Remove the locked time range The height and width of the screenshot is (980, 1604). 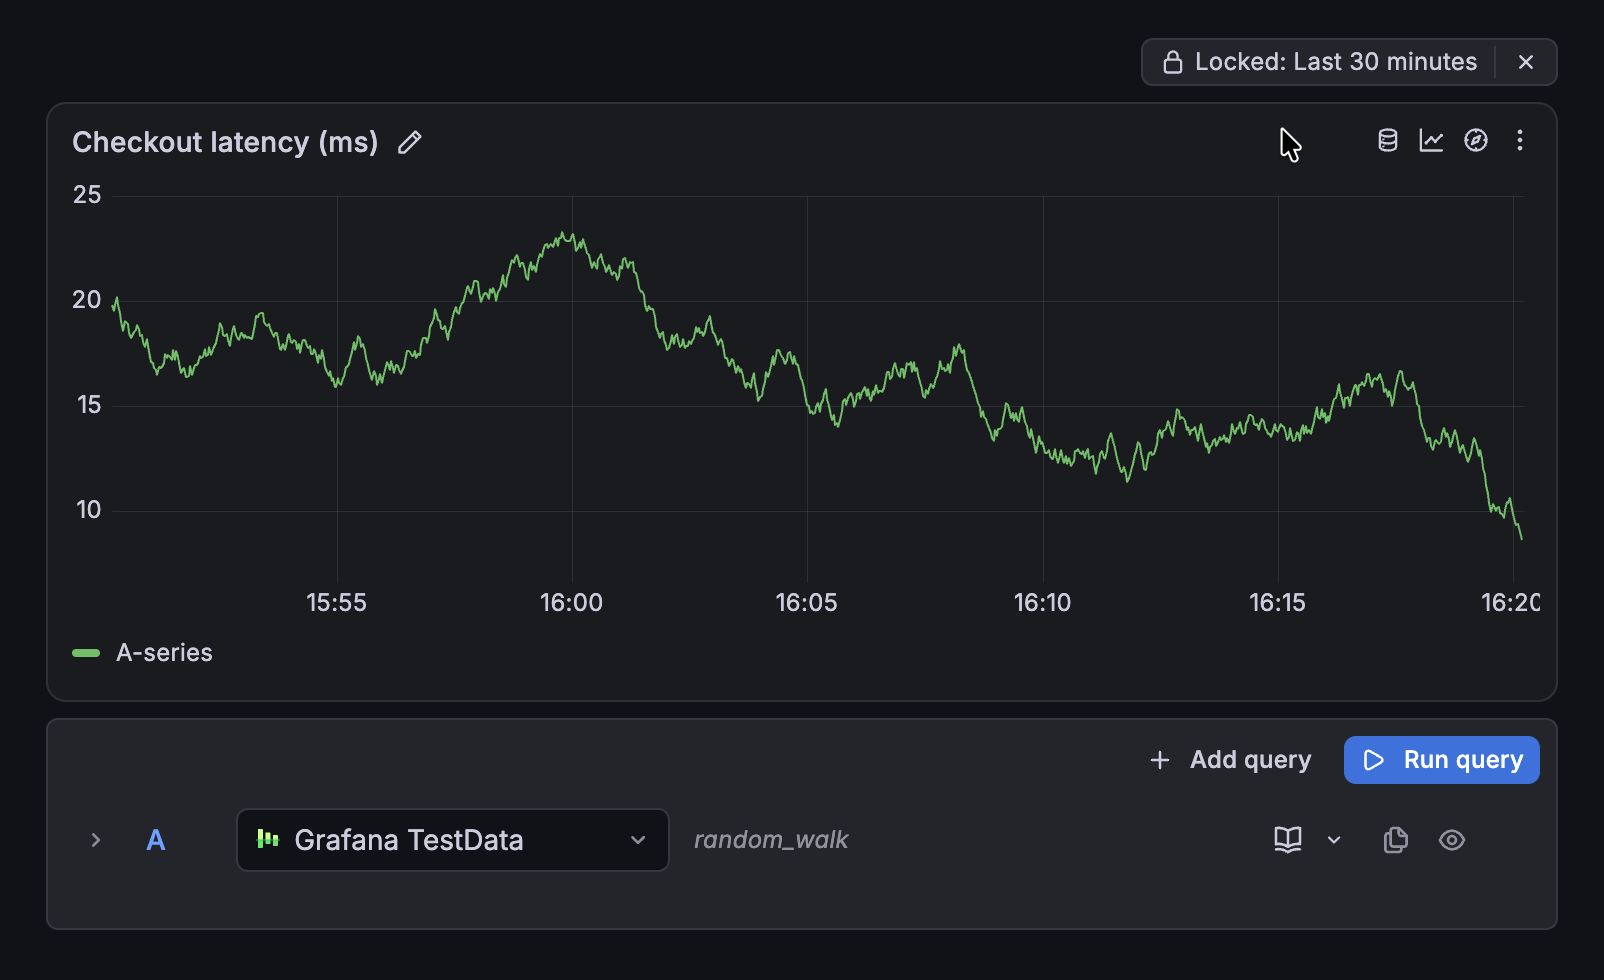pyautogui.click(x=1526, y=62)
